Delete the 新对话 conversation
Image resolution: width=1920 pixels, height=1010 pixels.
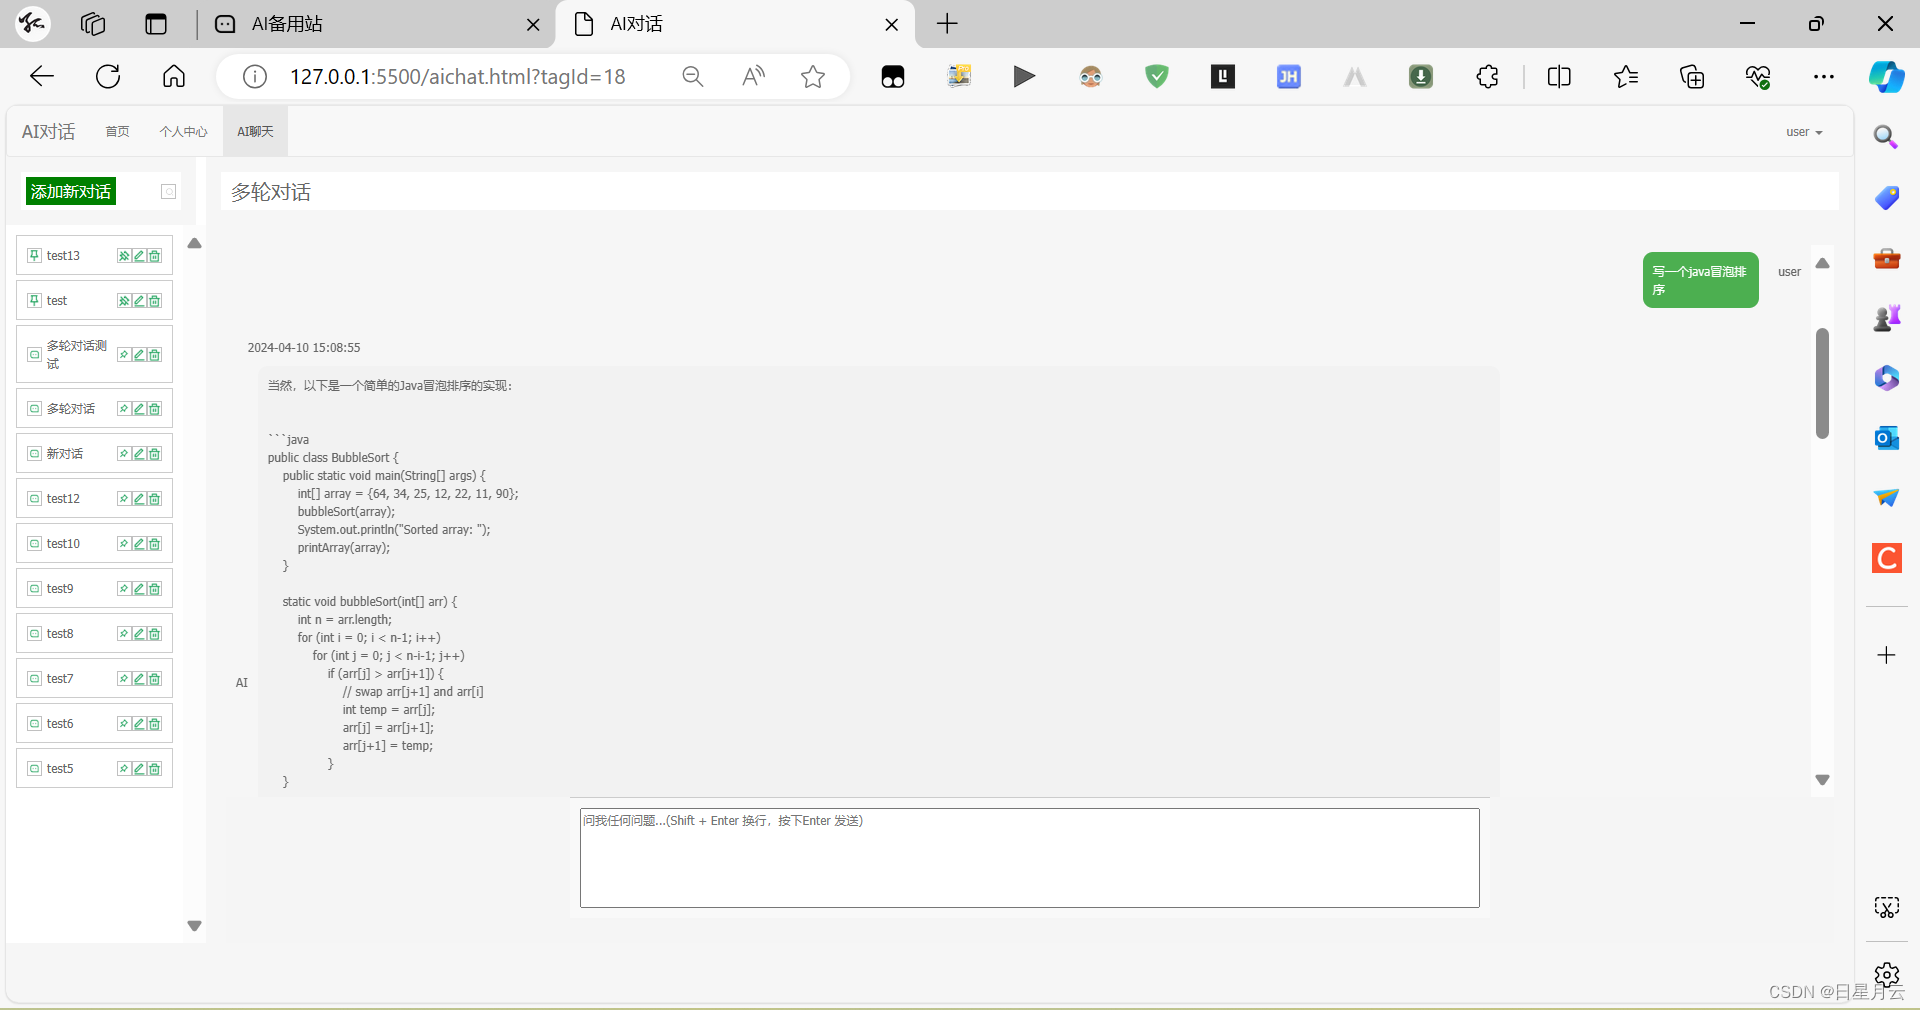pyautogui.click(x=154, y=454)
